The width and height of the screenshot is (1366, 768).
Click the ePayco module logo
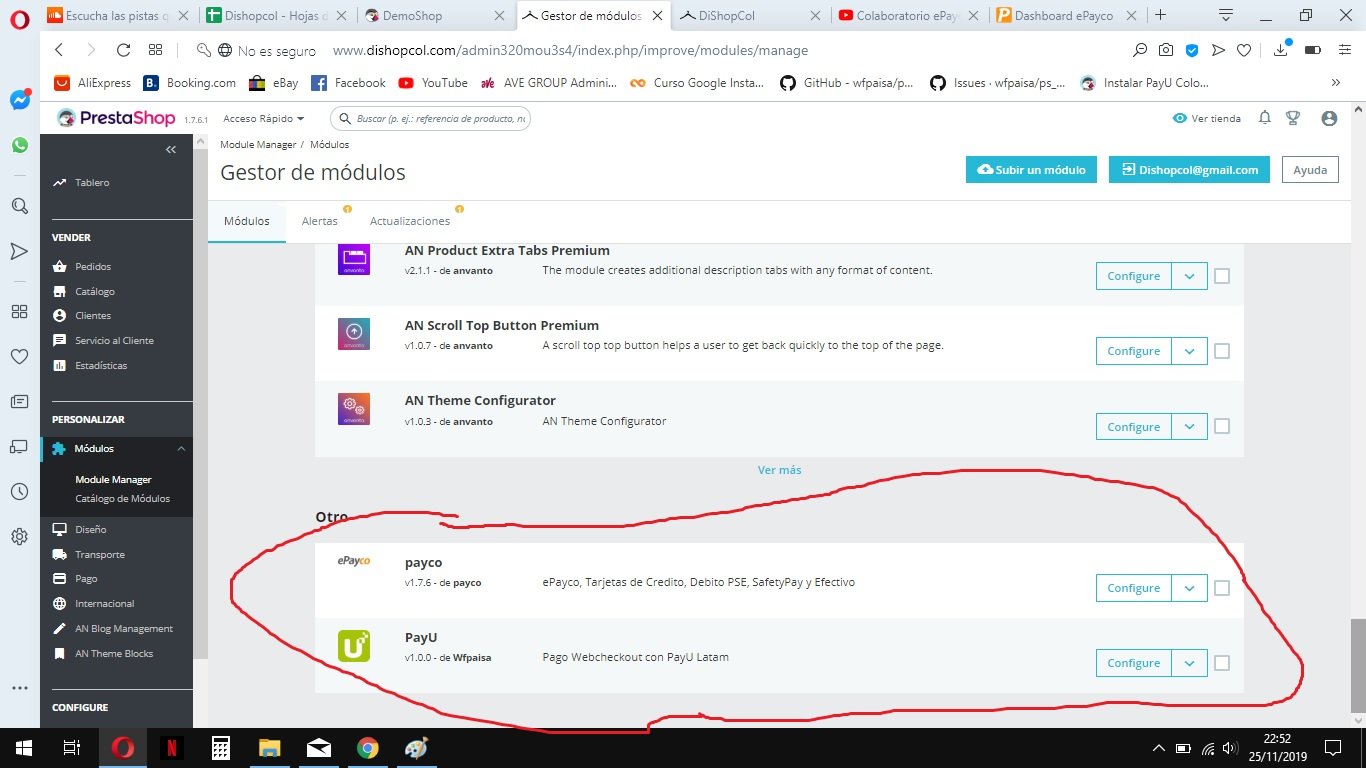point(354,561)
